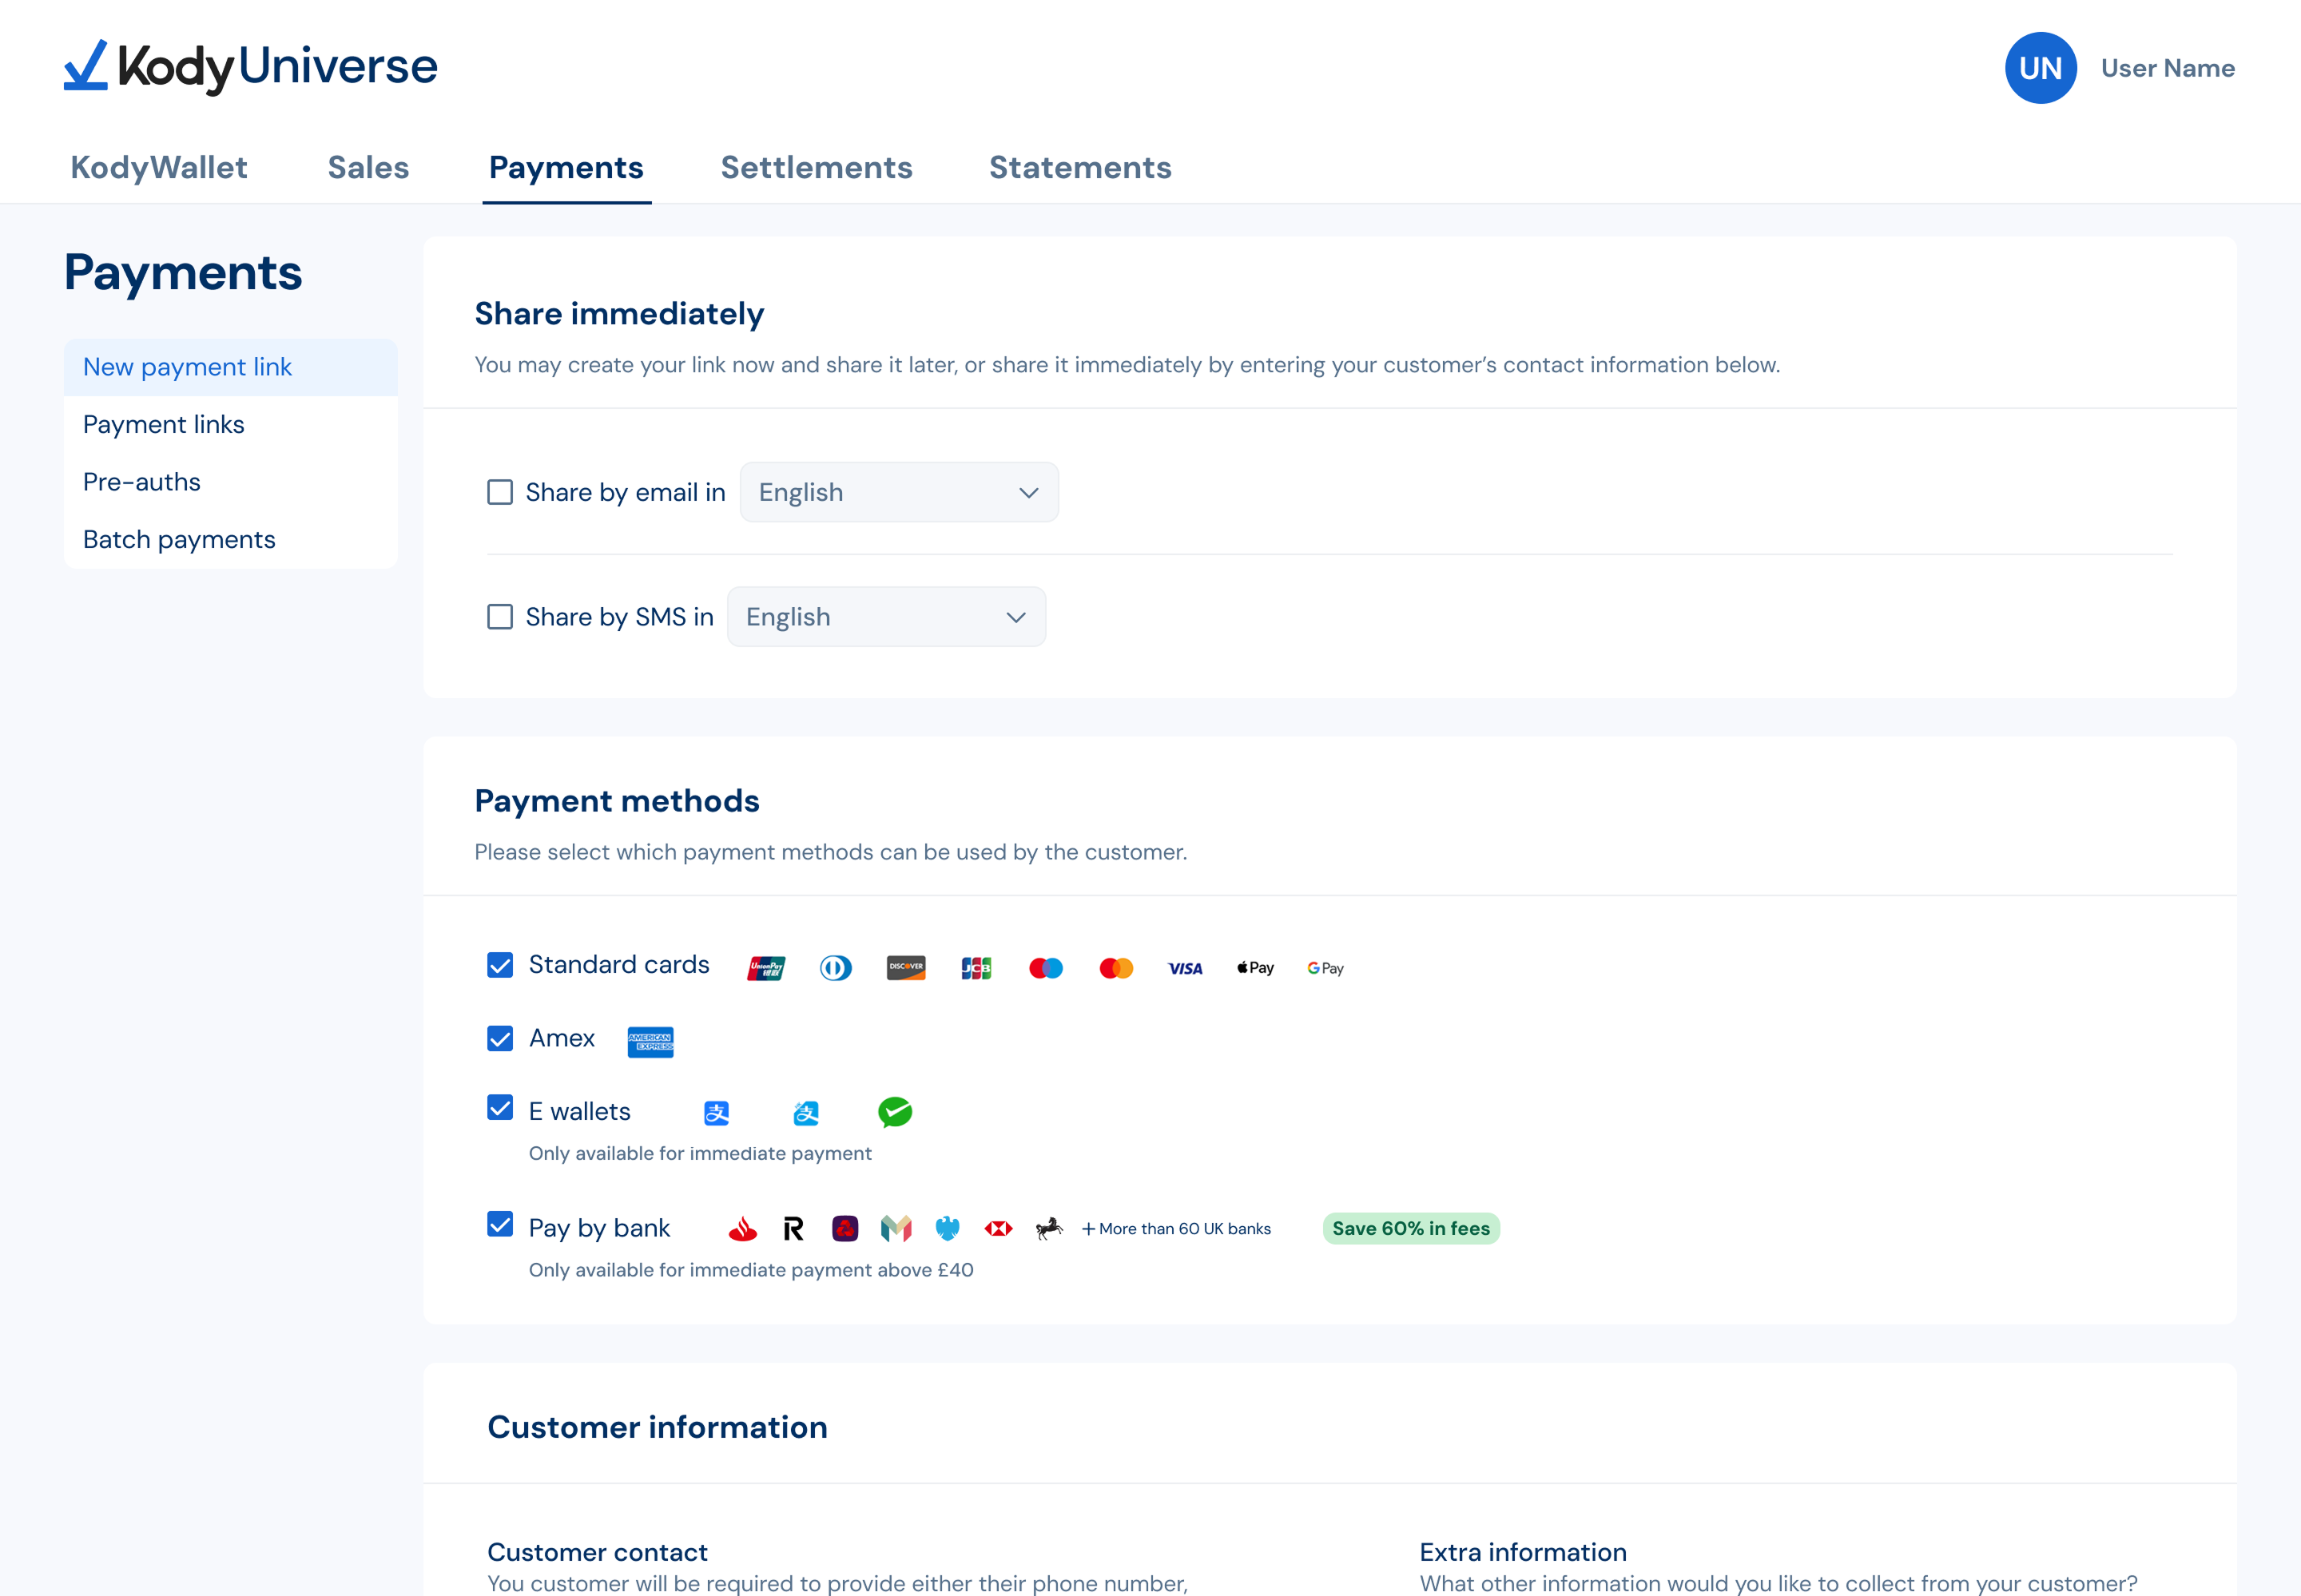Viewport: 2301px width, 1596px height.
Task: Click the American Express card icon
Action: tap(650, 1042)
